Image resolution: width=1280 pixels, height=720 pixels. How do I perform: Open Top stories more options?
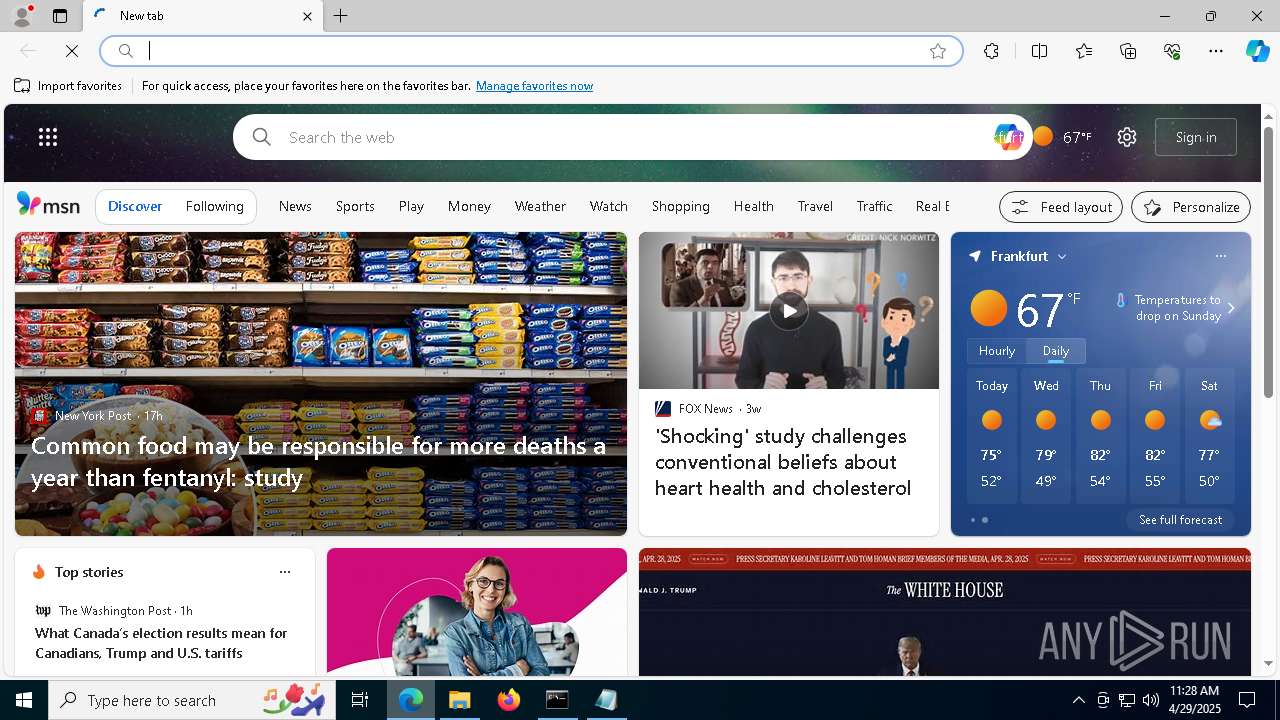(x=285, y=572)
